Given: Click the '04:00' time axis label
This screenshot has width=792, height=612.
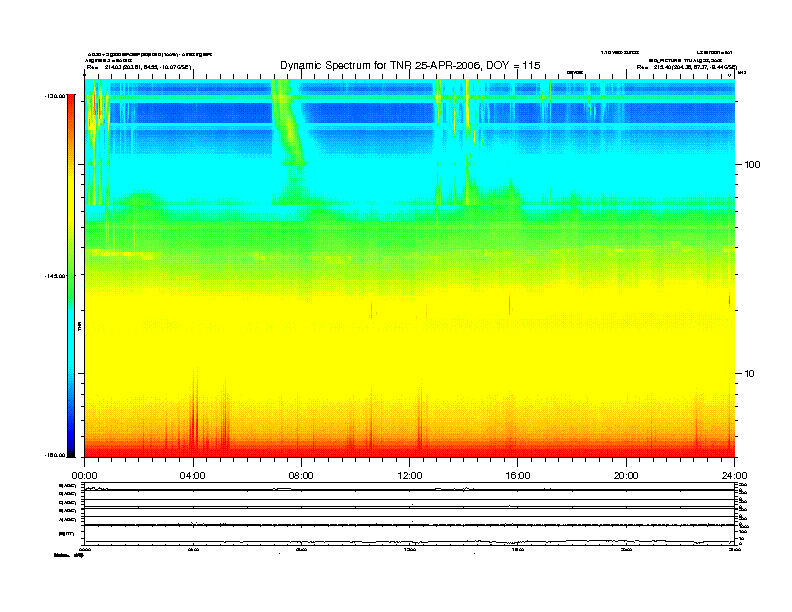Looking at the screenshot, I should [193, 476].
